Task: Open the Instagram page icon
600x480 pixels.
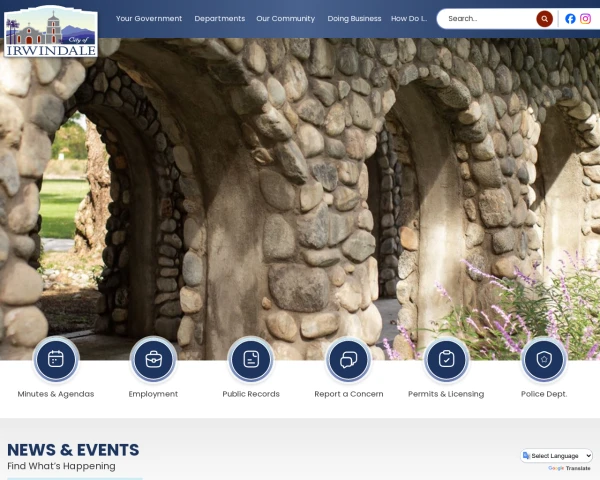Action: click(x=585, y=19)
